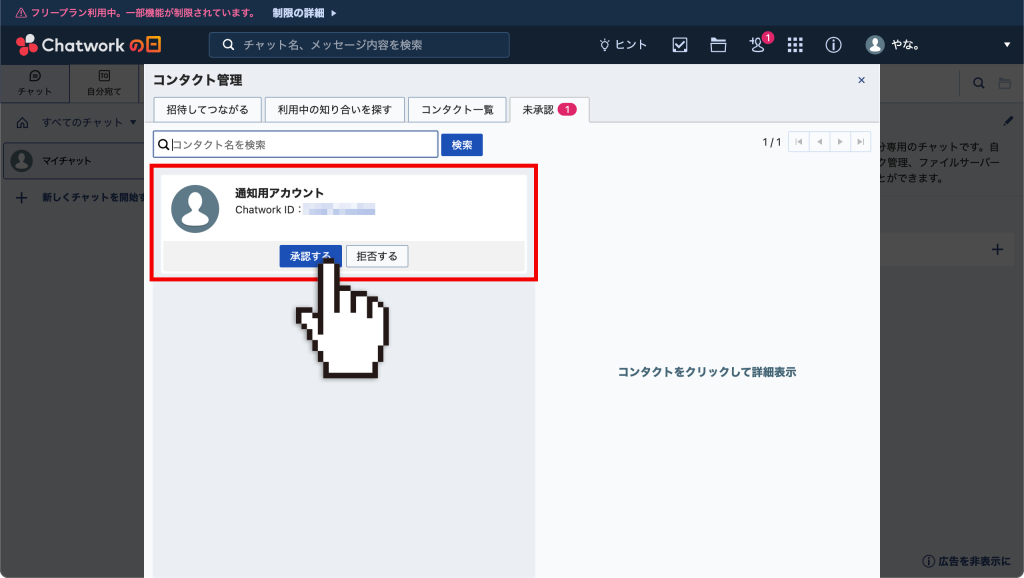Switch to the コンタクト一覧 tab
The width and height of the screenshot is (1024, 578).
click(x=457, y=110)
